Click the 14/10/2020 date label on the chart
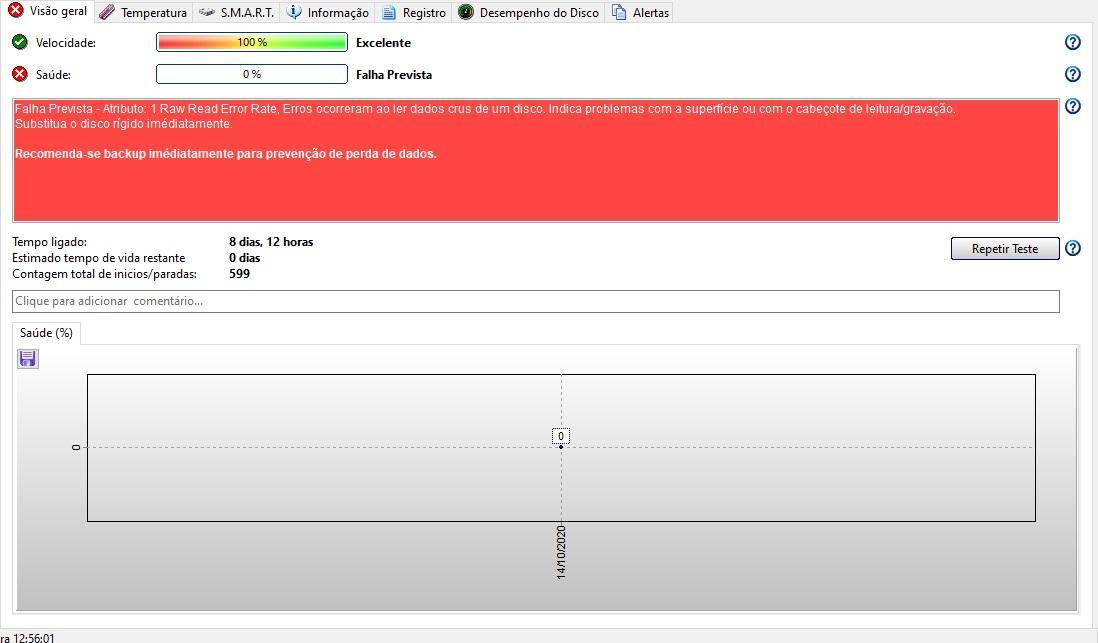 click(561, 552)
